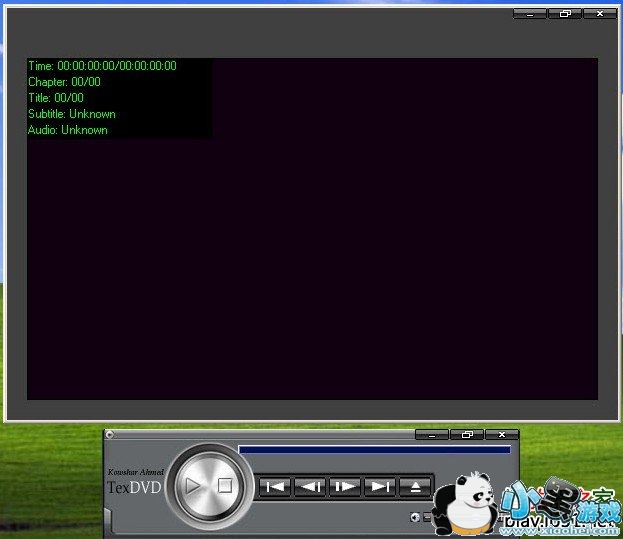Restore the TexDVD control panel window

[467, 435]
